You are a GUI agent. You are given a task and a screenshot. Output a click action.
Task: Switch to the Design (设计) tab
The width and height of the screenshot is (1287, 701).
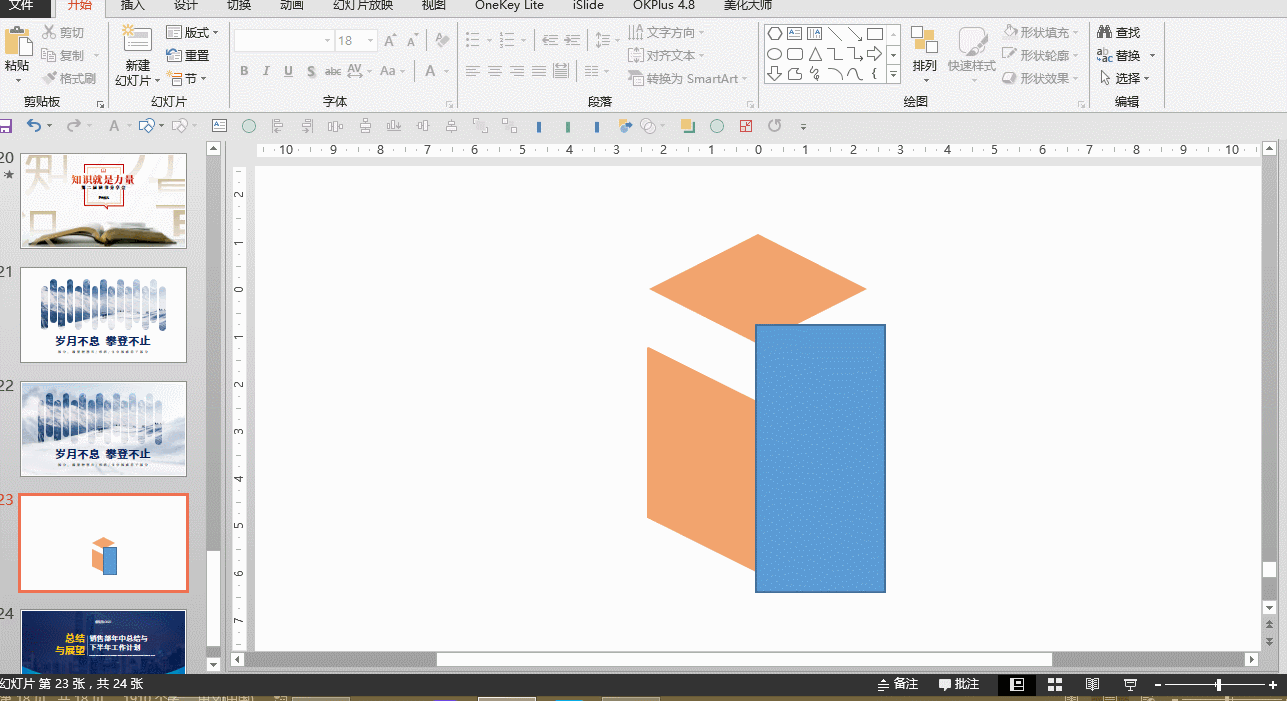pyautogui.click(x=186, y=5)
